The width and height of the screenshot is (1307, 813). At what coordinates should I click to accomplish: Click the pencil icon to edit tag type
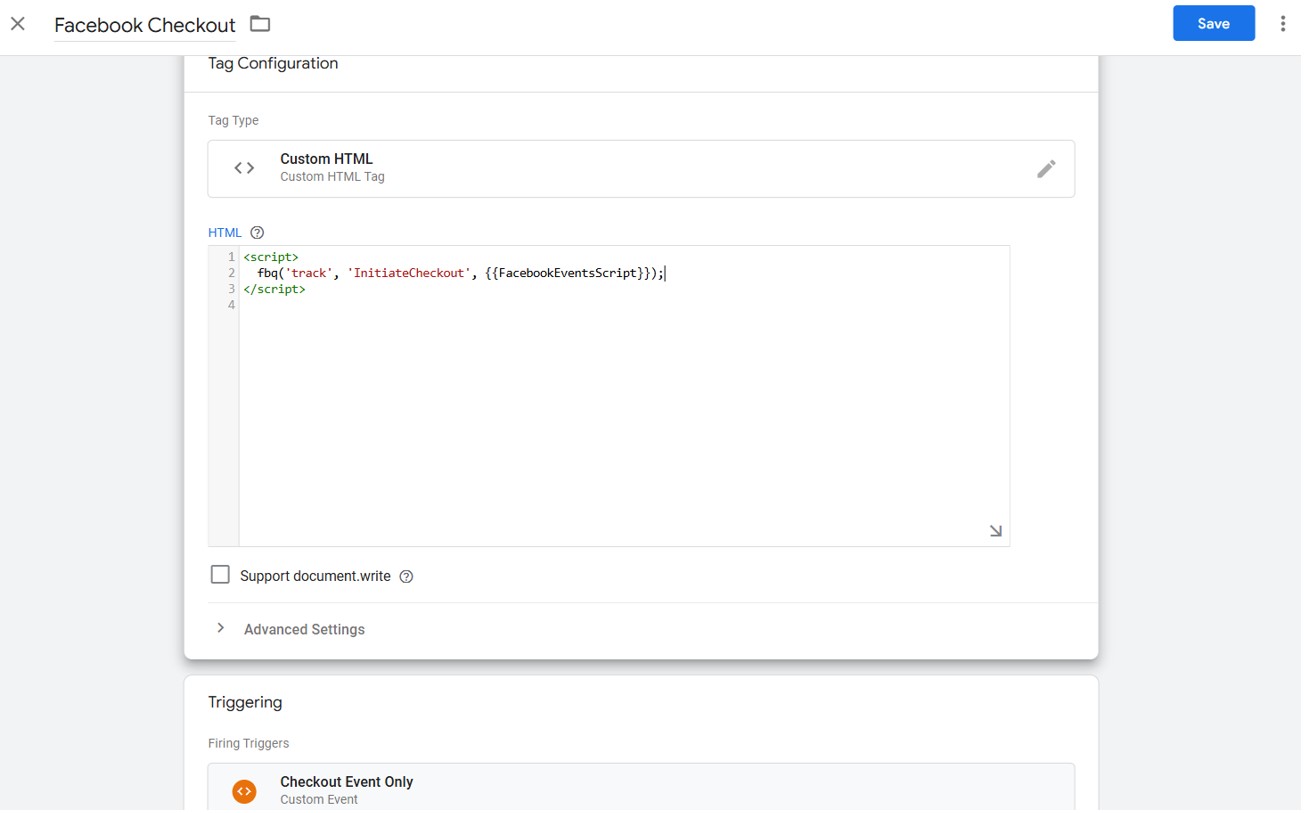click(1046, 169)
